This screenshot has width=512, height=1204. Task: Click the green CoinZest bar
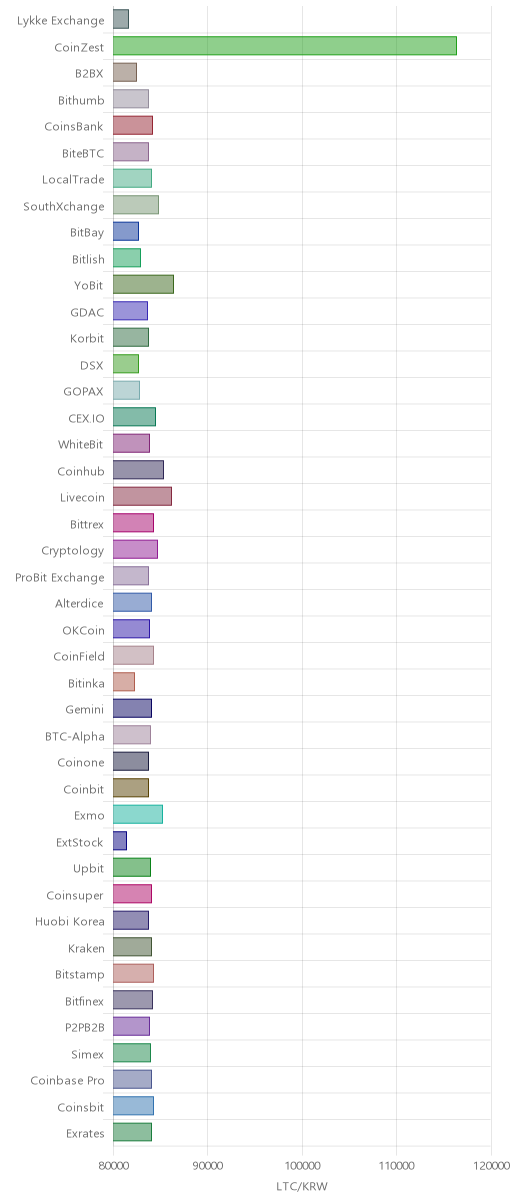click(285, 46)
